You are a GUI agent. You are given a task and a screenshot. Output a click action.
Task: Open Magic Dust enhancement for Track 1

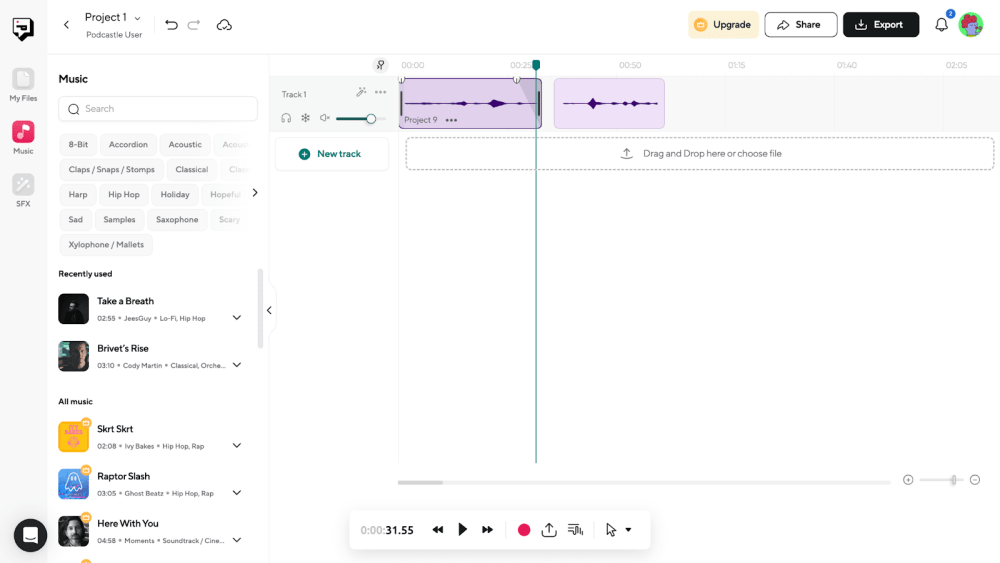[361, 92]
